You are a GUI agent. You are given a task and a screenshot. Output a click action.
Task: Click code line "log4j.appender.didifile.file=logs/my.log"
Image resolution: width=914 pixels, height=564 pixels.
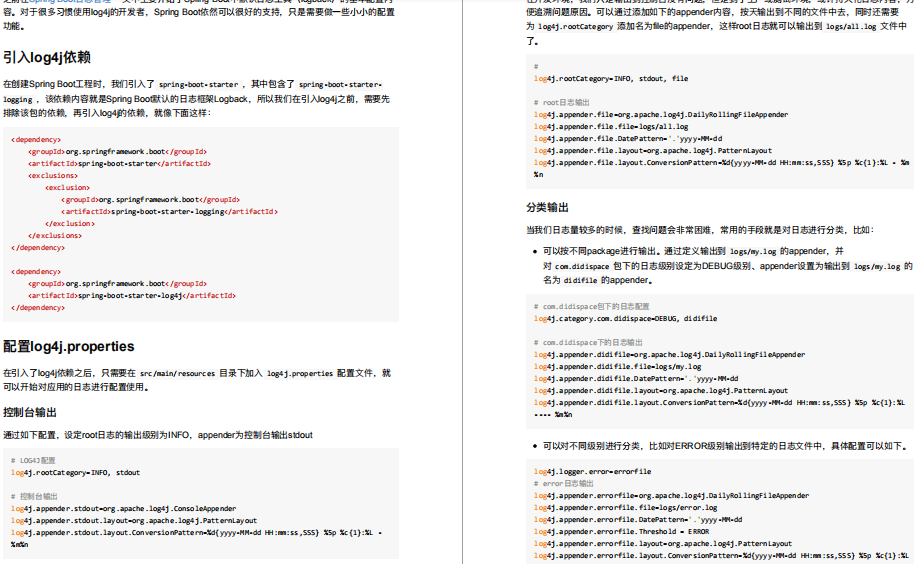pyautogui.click(x=617, y=366)
